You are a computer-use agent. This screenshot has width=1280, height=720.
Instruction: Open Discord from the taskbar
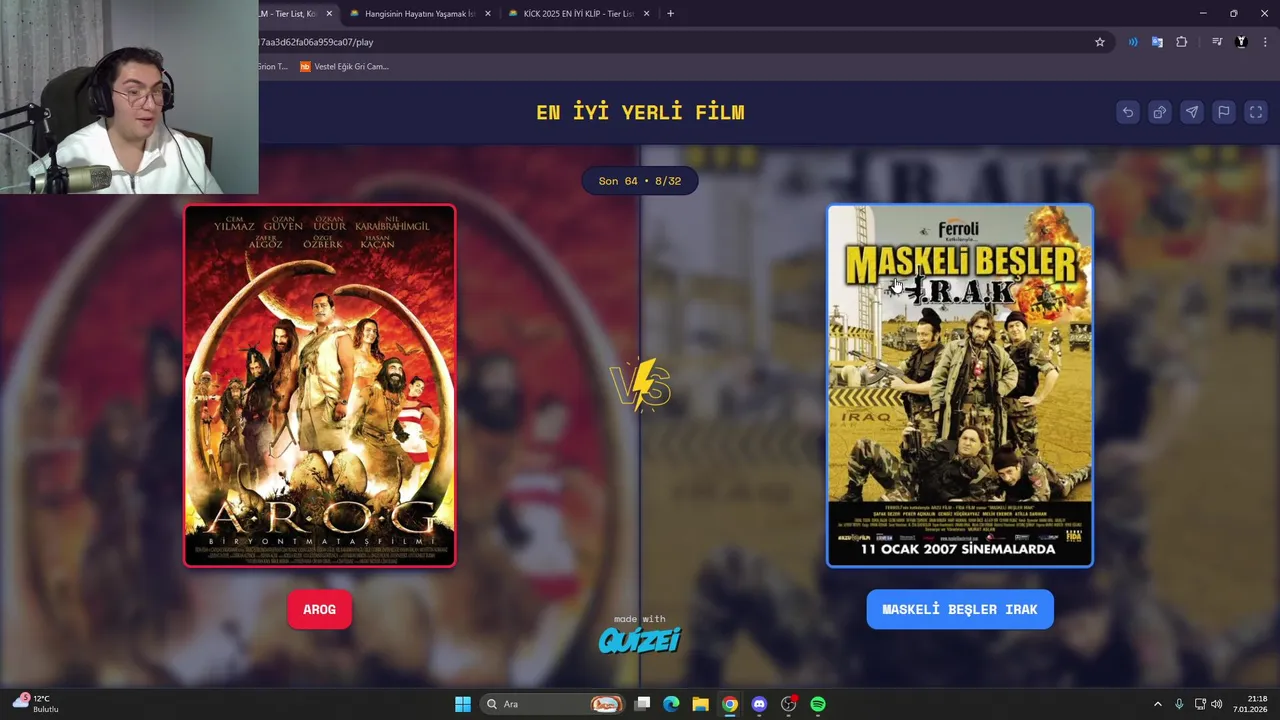759,704
